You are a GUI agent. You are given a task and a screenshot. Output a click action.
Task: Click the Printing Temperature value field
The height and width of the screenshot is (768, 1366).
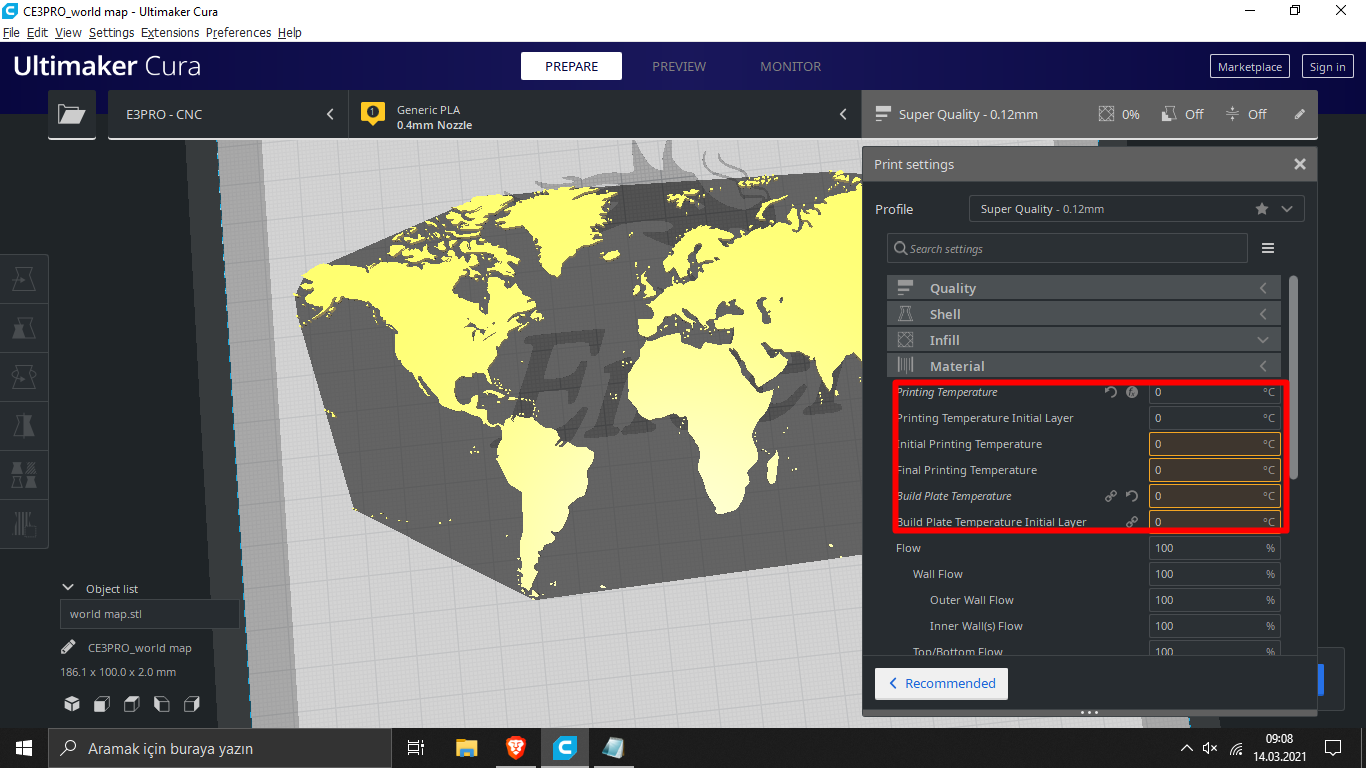(1214, 392)
